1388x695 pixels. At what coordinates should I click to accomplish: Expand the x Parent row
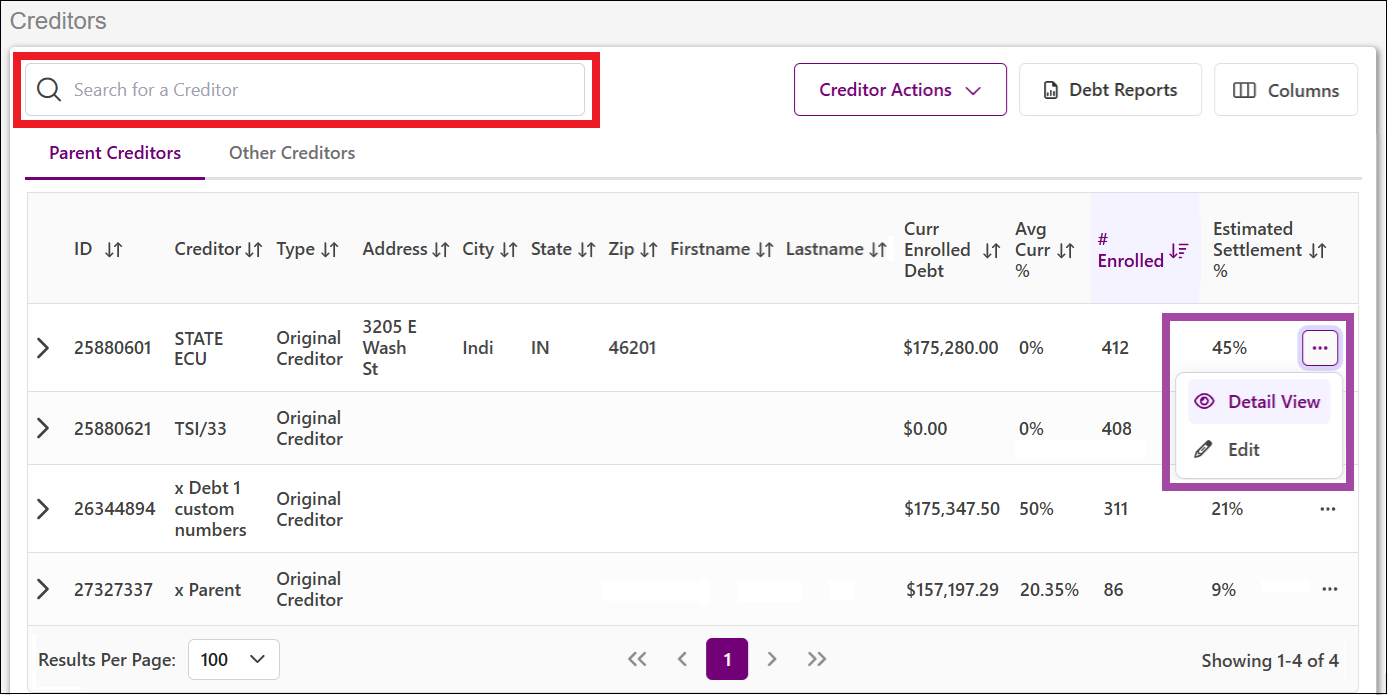point(42,589)
